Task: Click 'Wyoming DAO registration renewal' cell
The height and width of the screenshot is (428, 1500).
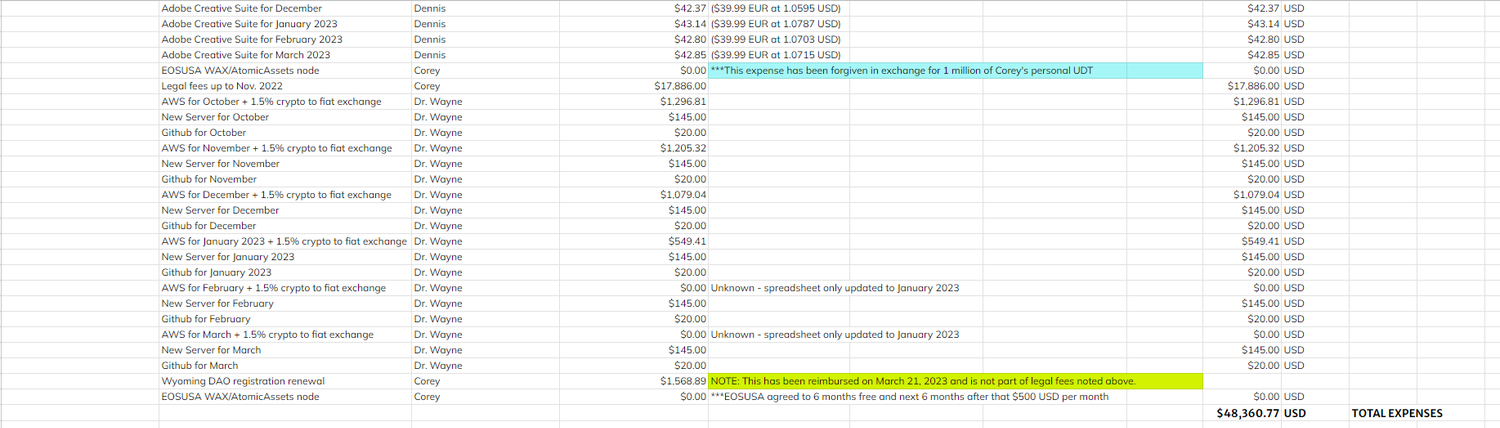Action: point(243,381)
